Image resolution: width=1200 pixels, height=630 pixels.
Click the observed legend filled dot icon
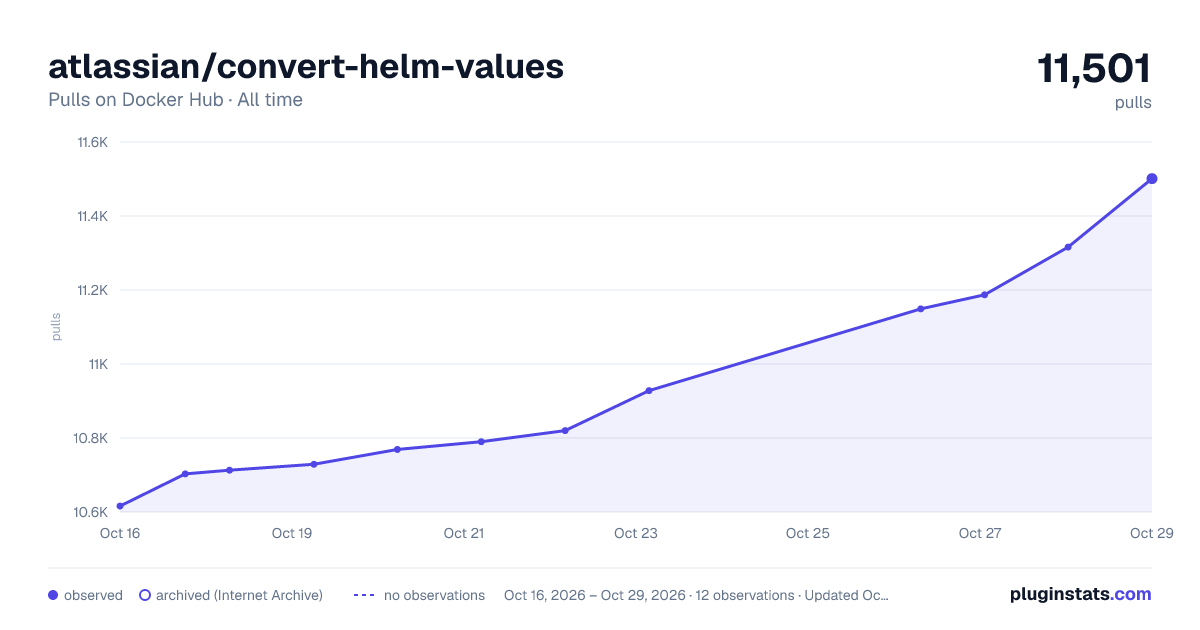coord(53,595)
